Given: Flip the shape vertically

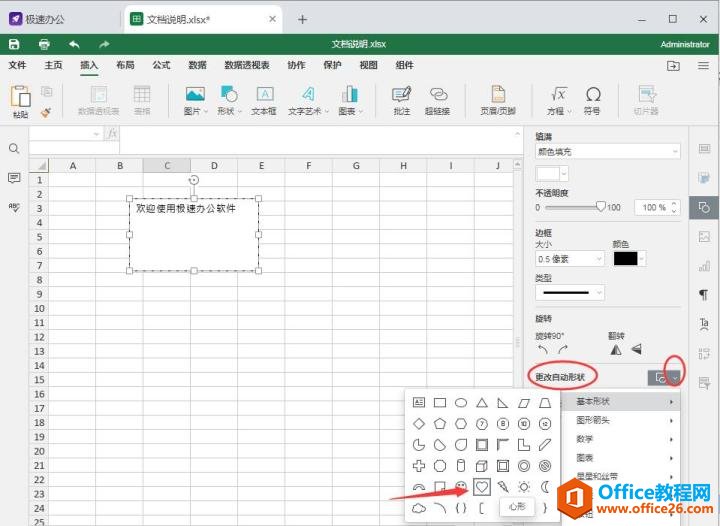Looking at the screenshot, I should (x=636, y=350).
